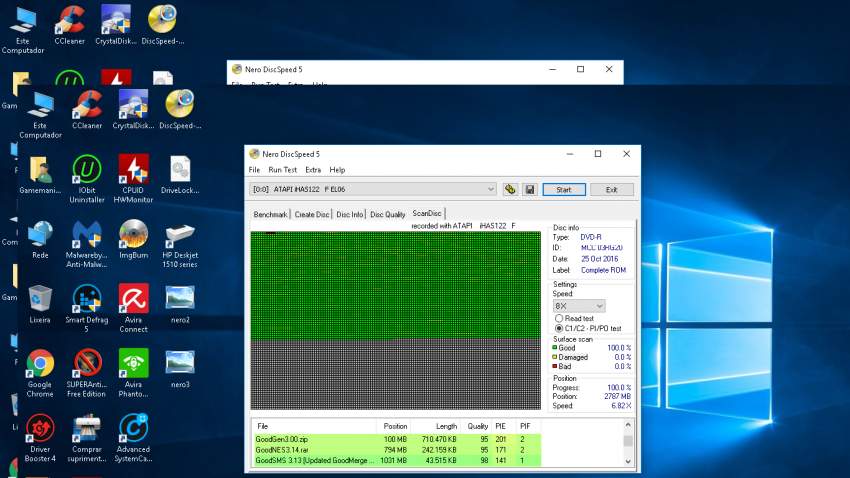Select the nero2 image file icon
Screen dimensions: 850x478
180,304
